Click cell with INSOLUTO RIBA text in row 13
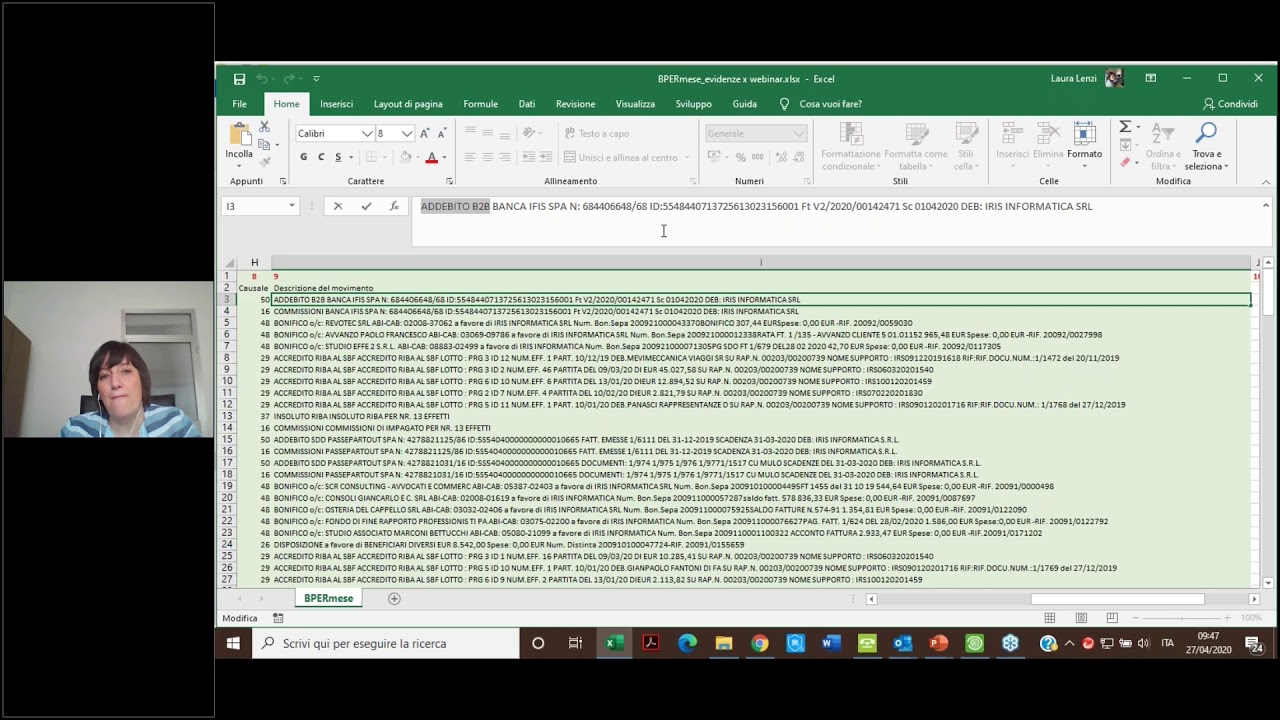The width and height of the screenshot is (1280, 720). [x=760, y=416]
